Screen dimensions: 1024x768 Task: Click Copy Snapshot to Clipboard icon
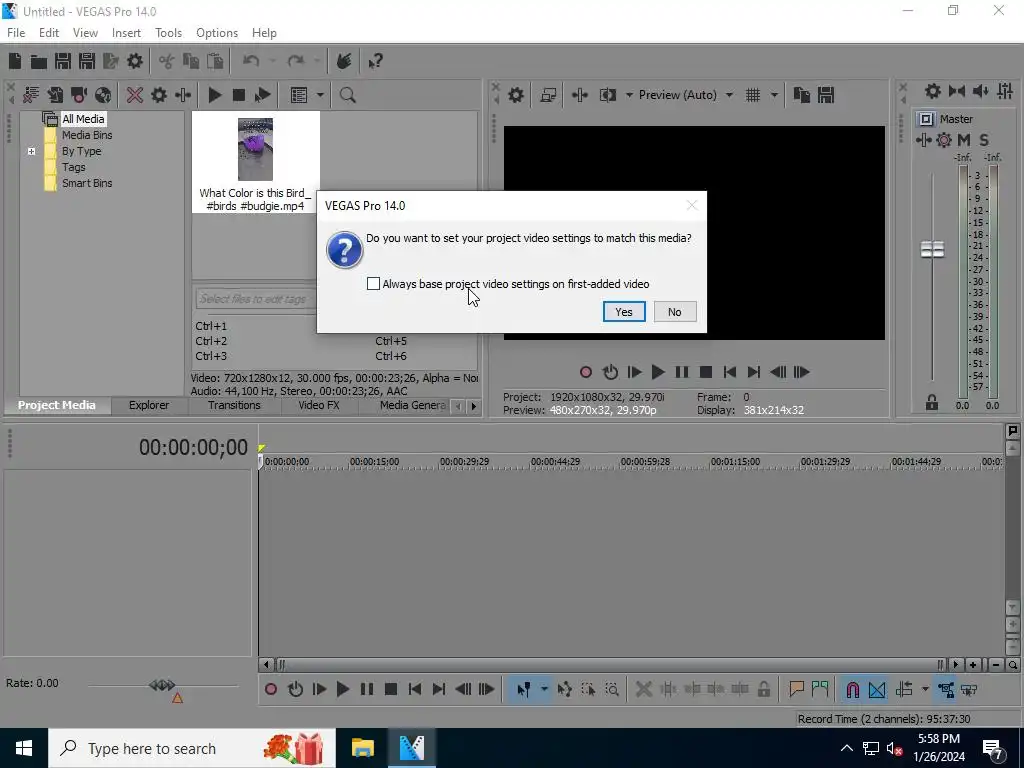(802, 95)
